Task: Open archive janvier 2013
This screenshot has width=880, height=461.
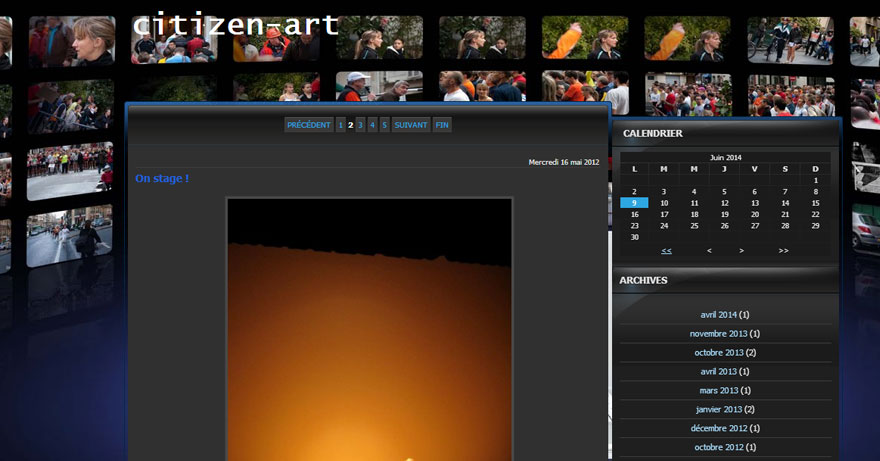Action: [719, 409]
